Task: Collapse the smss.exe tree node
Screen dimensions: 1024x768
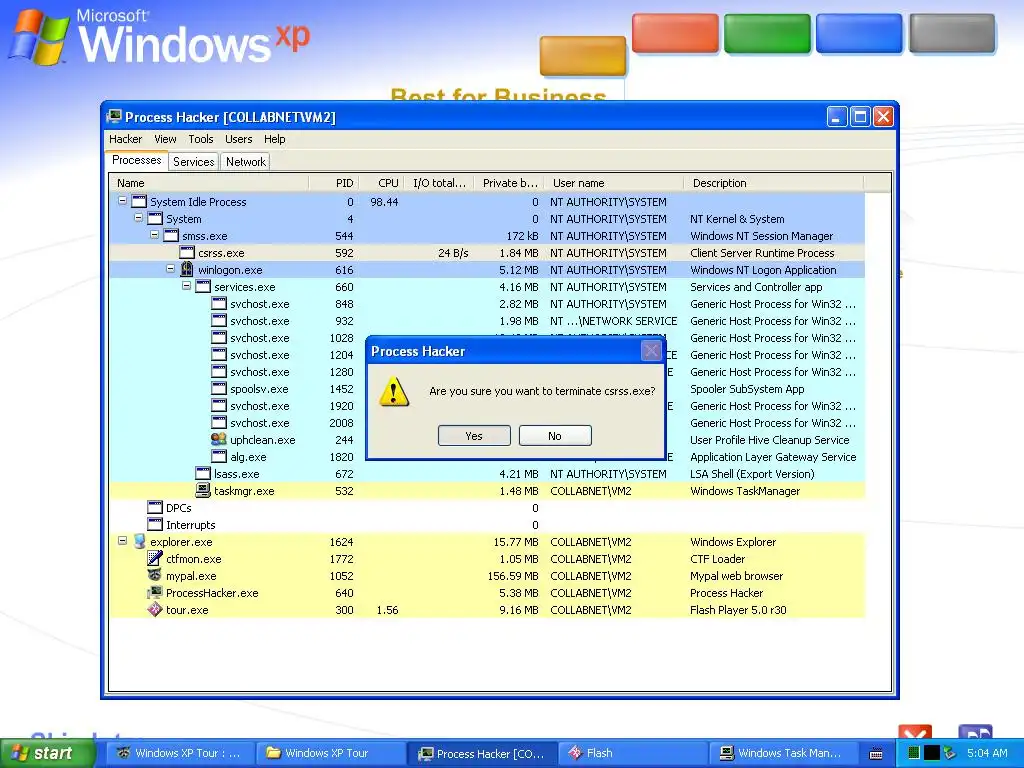Action: 155,235
